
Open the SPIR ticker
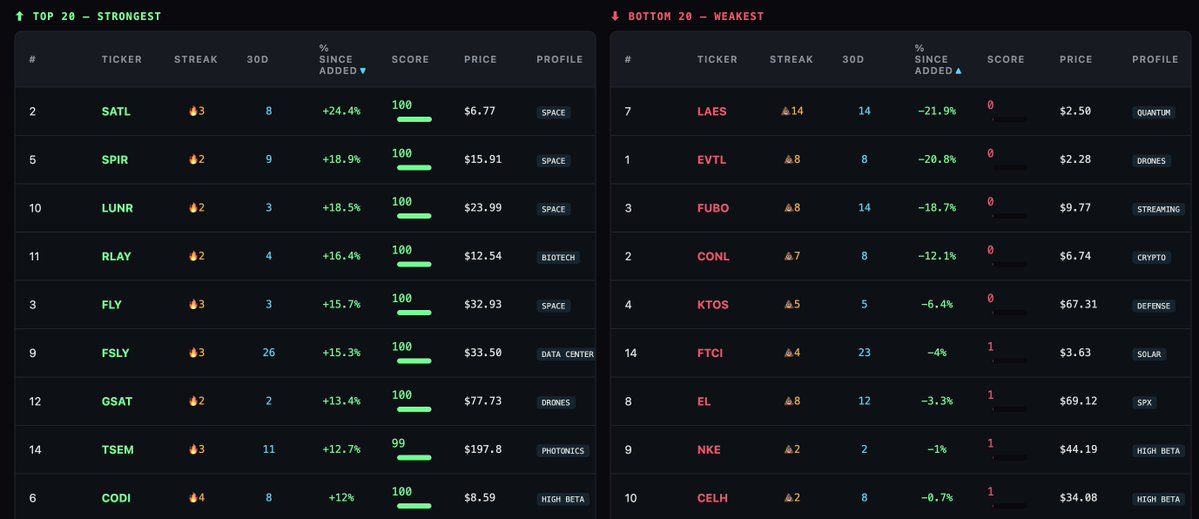[115, 160]
